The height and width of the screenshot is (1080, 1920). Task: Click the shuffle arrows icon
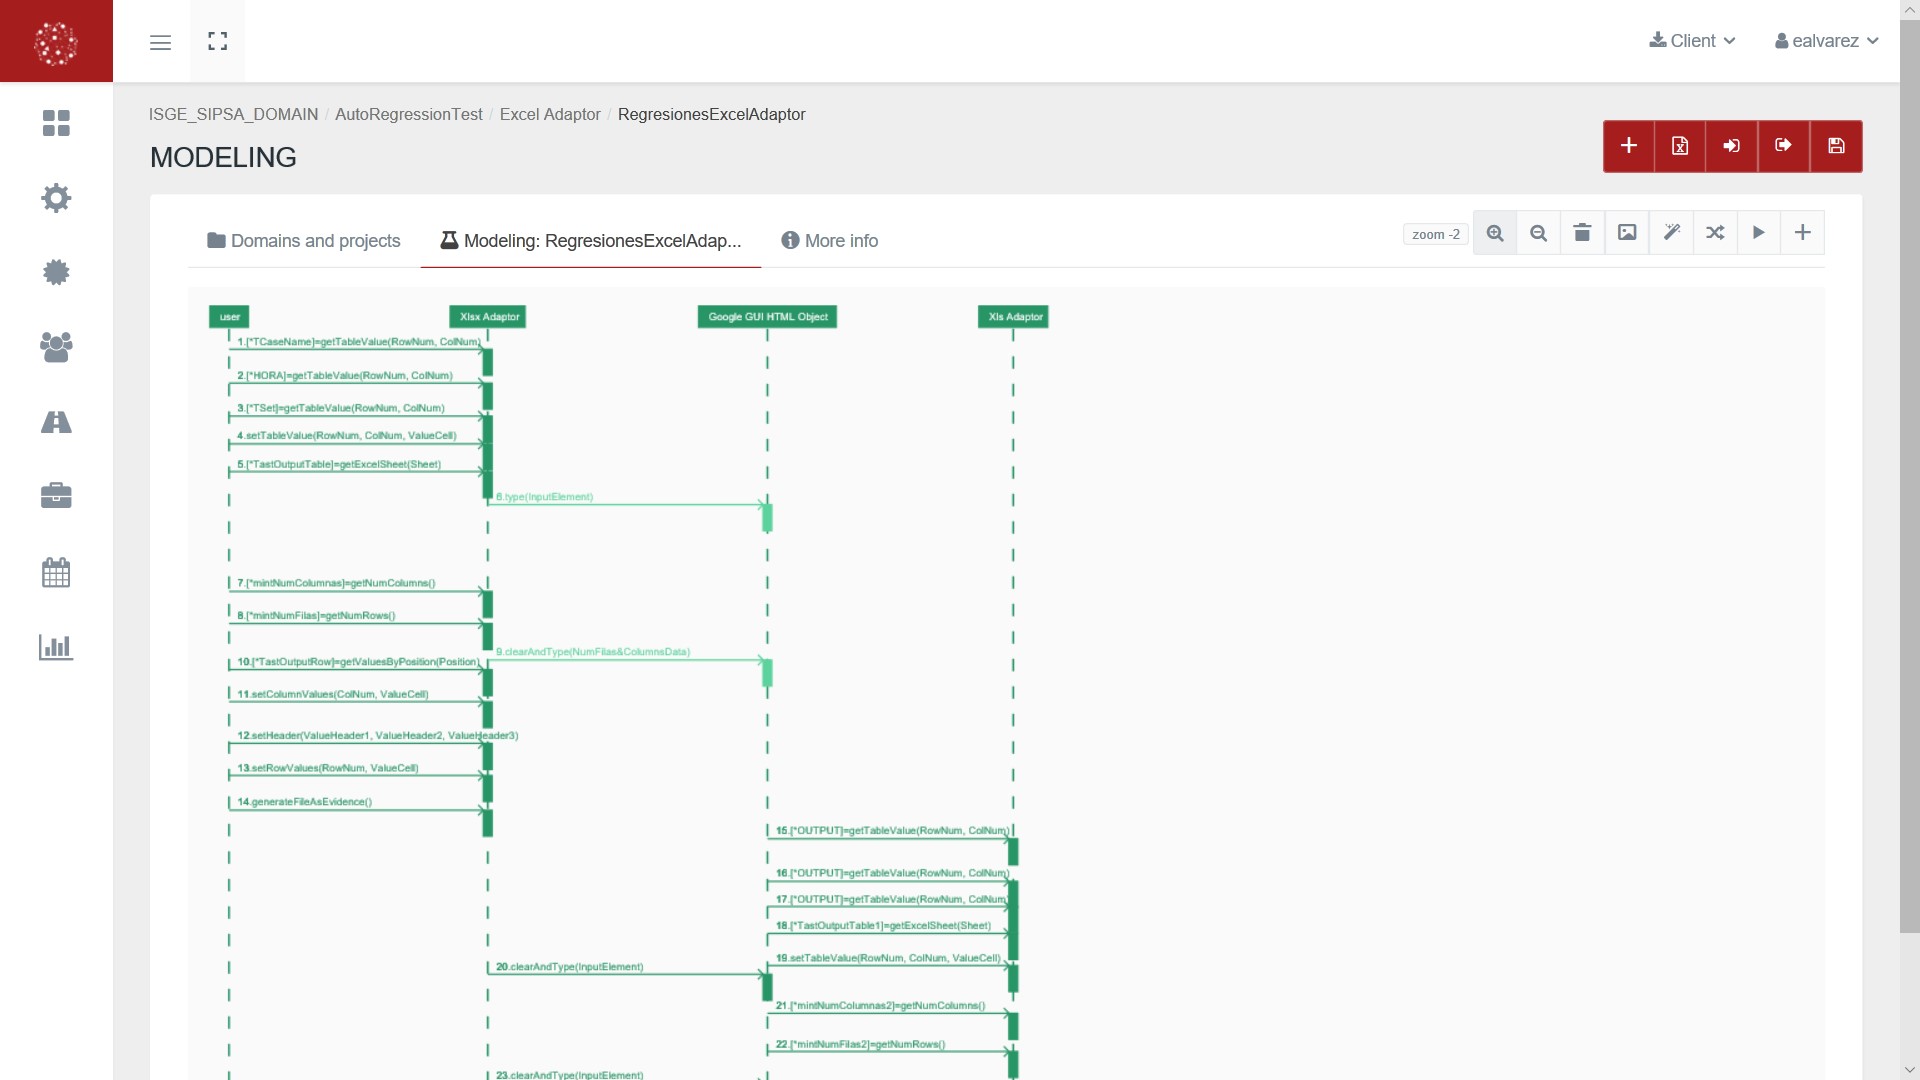point(1715,233)
